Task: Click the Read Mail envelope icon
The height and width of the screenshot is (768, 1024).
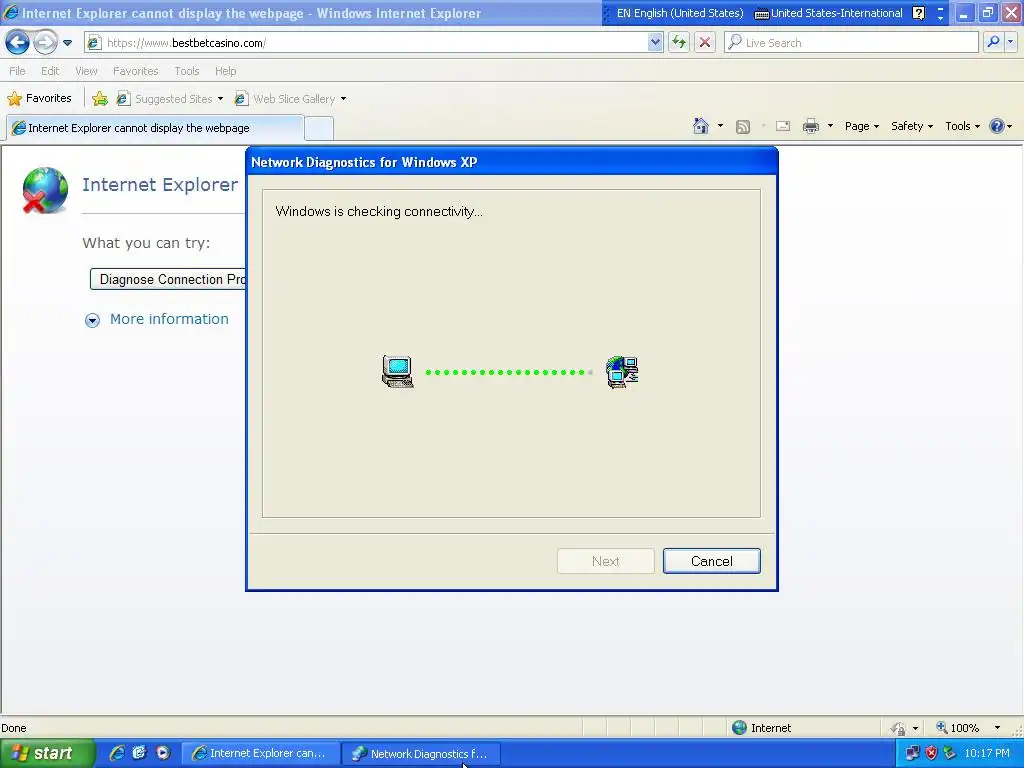Action: coord(783,126)
